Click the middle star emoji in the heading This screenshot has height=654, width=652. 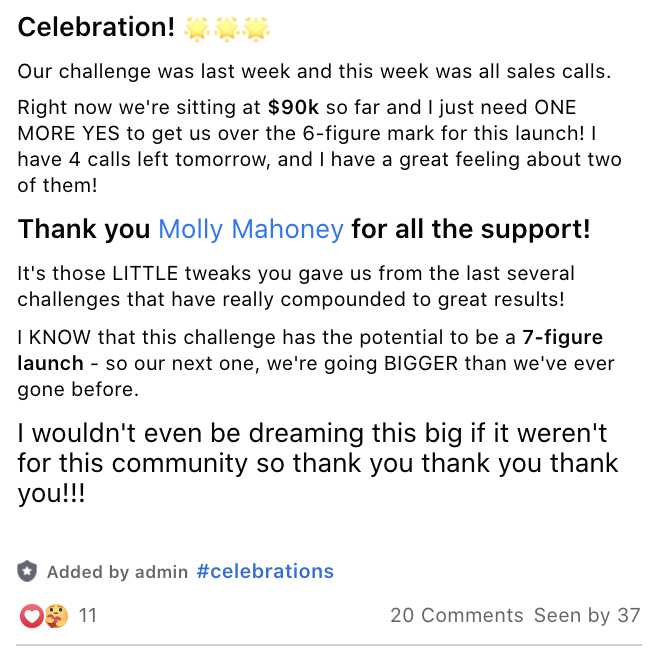(x=227, y=29)
